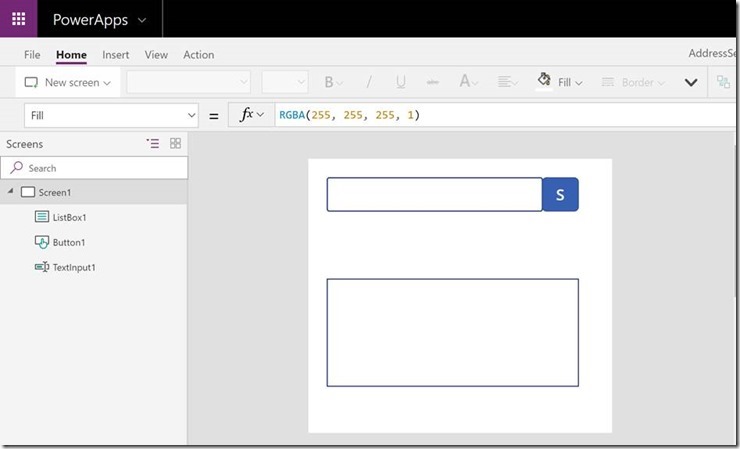Collapse the Screen1 tree node
This screenshot has width=740, height=449.
[11, 192]
